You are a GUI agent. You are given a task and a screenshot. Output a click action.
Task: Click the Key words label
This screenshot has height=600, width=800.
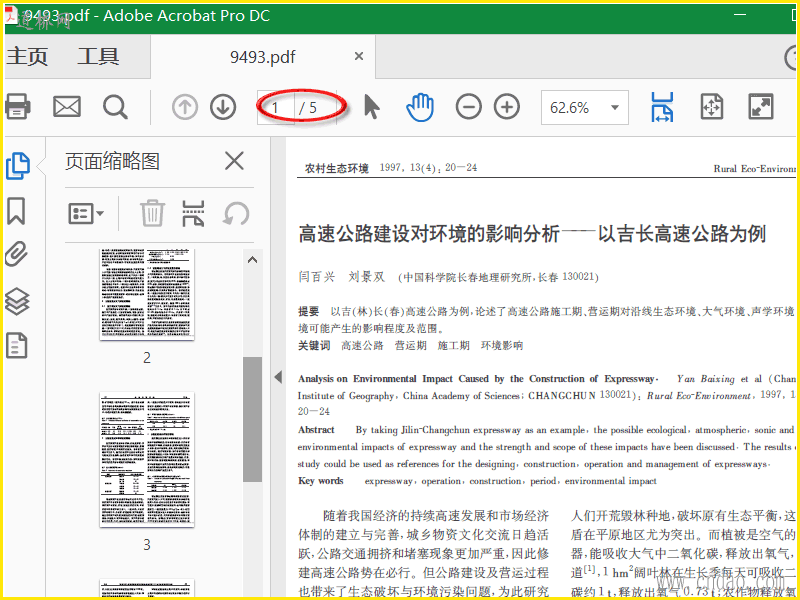tap(320, 481)
